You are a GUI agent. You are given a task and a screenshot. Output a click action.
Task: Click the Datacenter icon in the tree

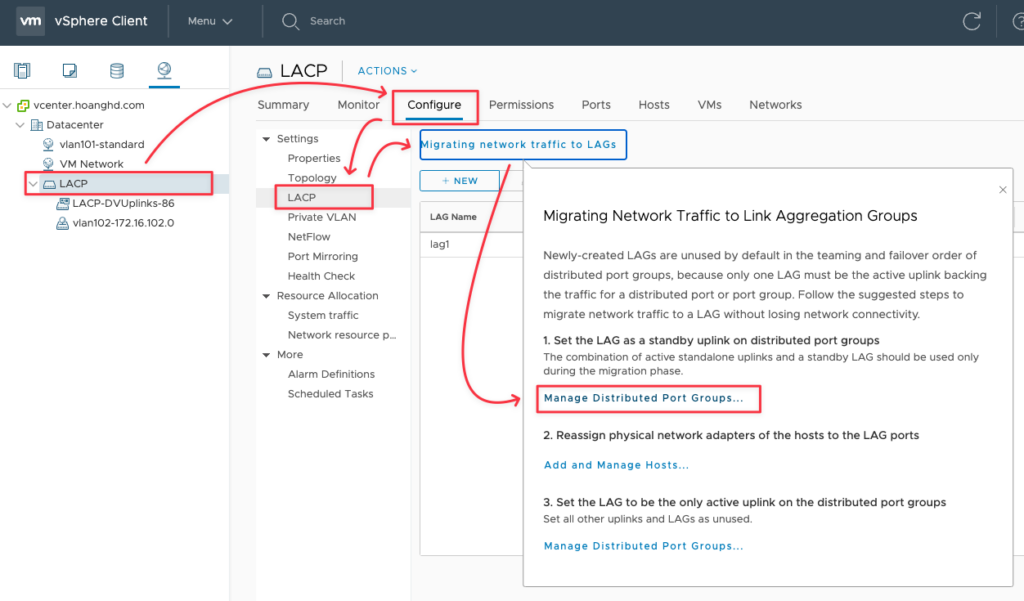coord(37,125)
